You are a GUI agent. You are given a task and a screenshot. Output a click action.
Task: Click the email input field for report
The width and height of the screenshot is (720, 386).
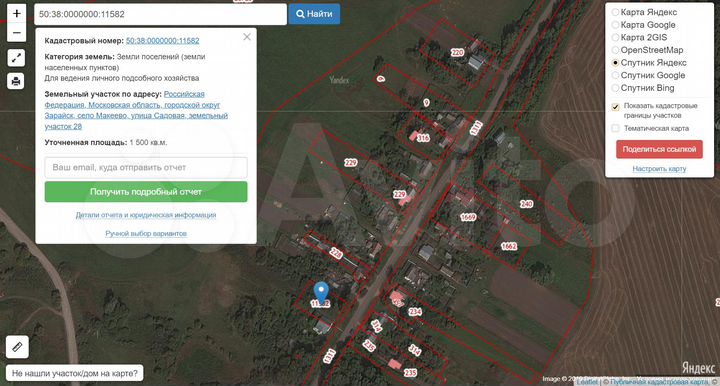146,168
